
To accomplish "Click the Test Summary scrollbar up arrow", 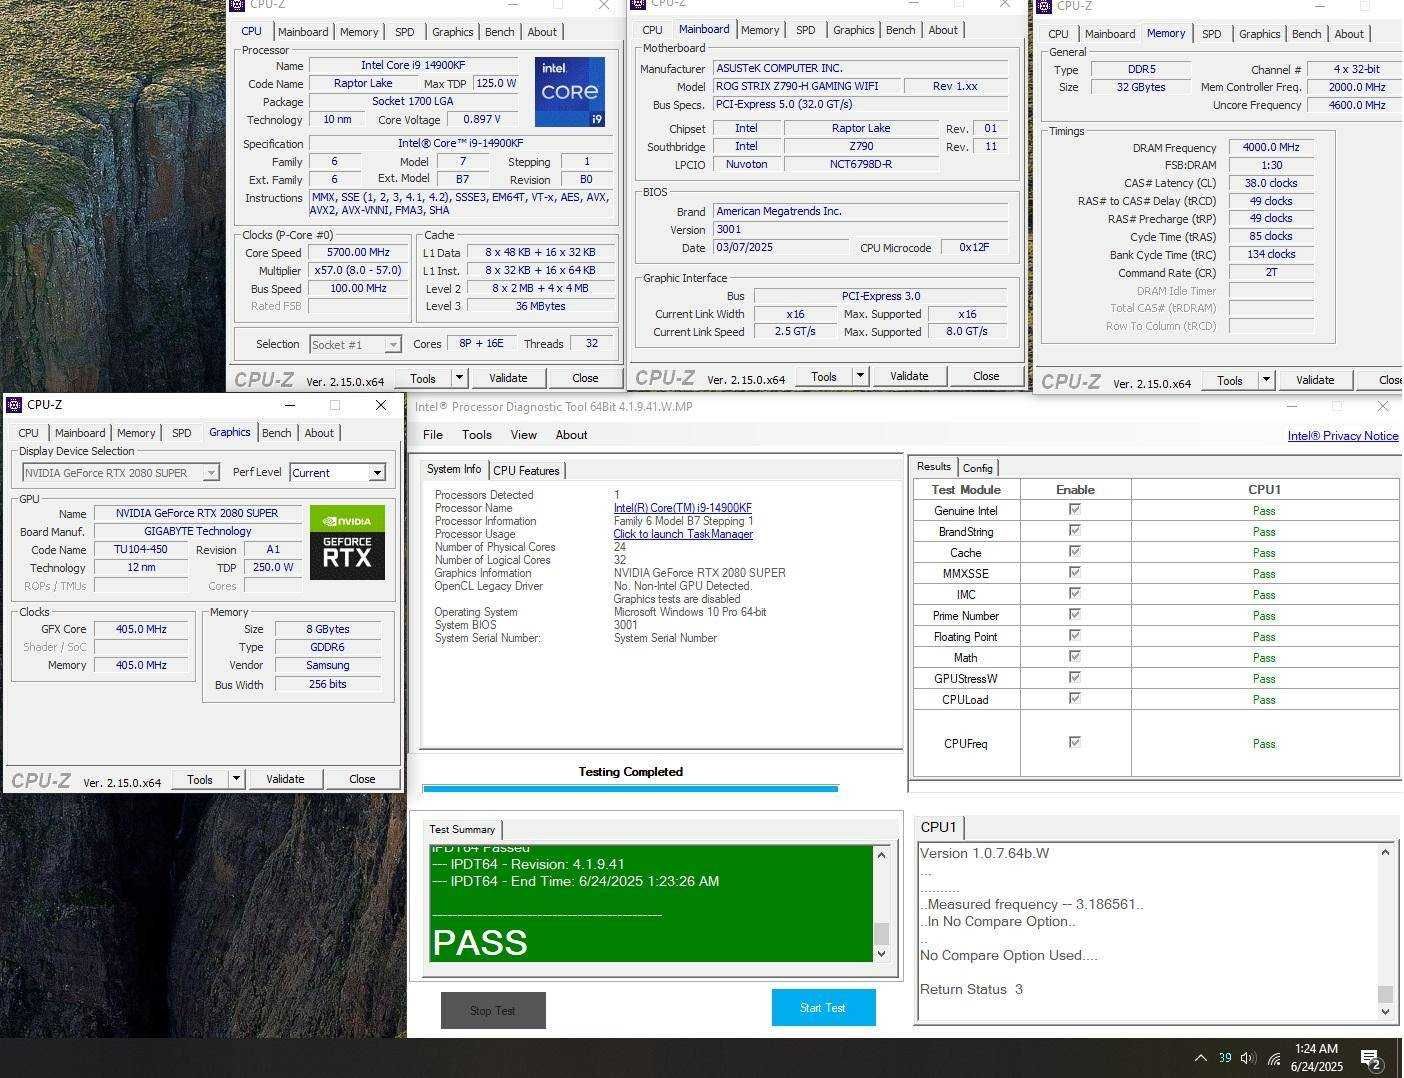I will pyautogui.click(x=881, y=854).
